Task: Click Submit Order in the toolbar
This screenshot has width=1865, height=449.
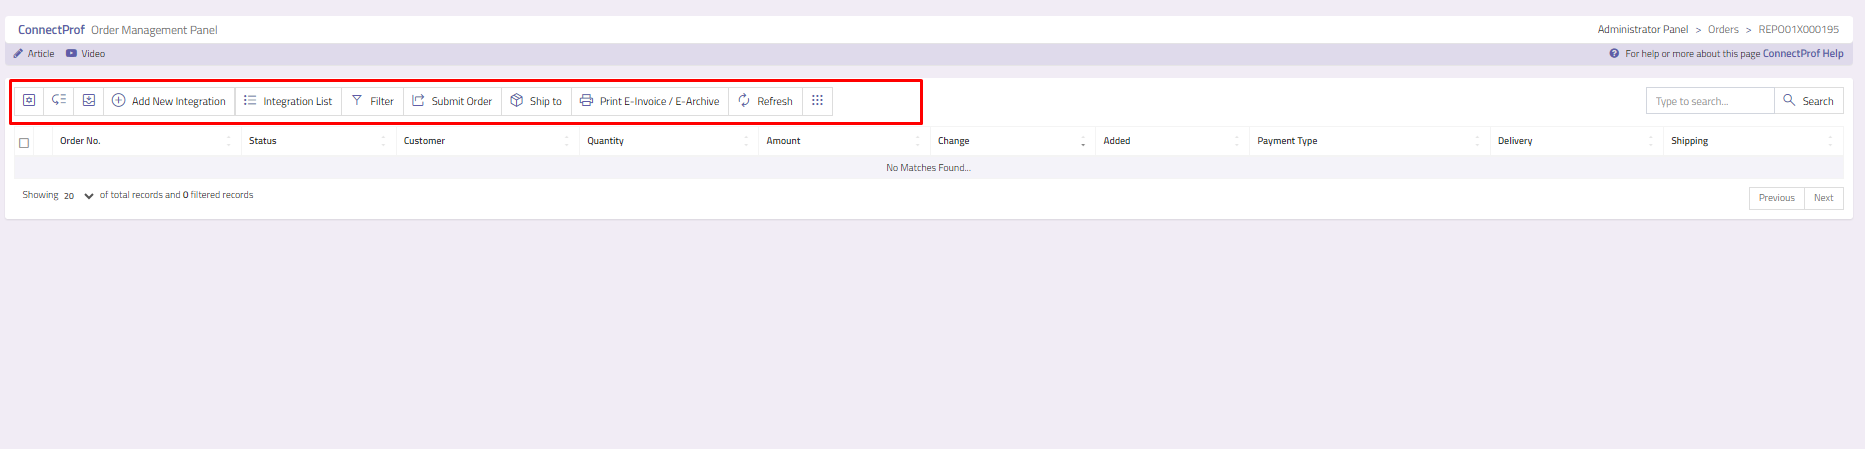Action: coord(452,101)
